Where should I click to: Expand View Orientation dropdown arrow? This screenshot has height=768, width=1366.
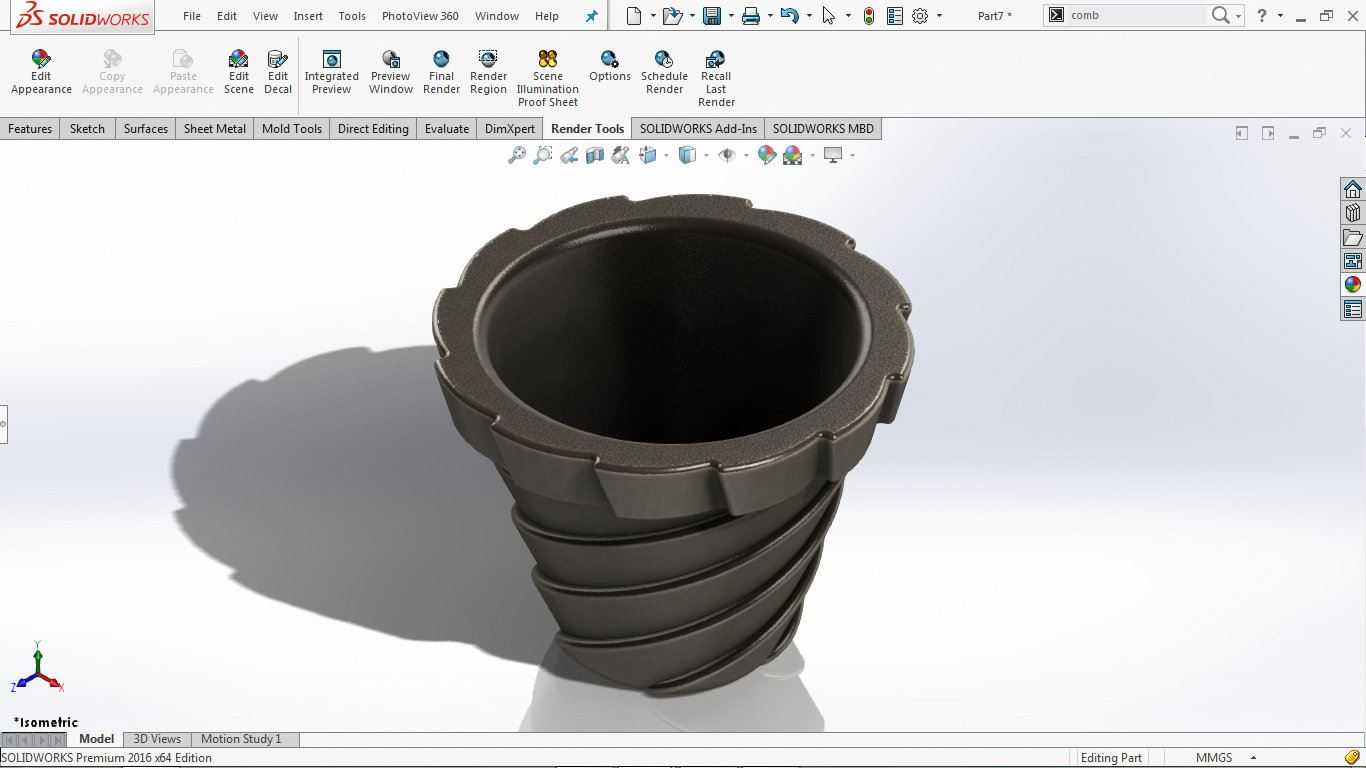(666, 155)
